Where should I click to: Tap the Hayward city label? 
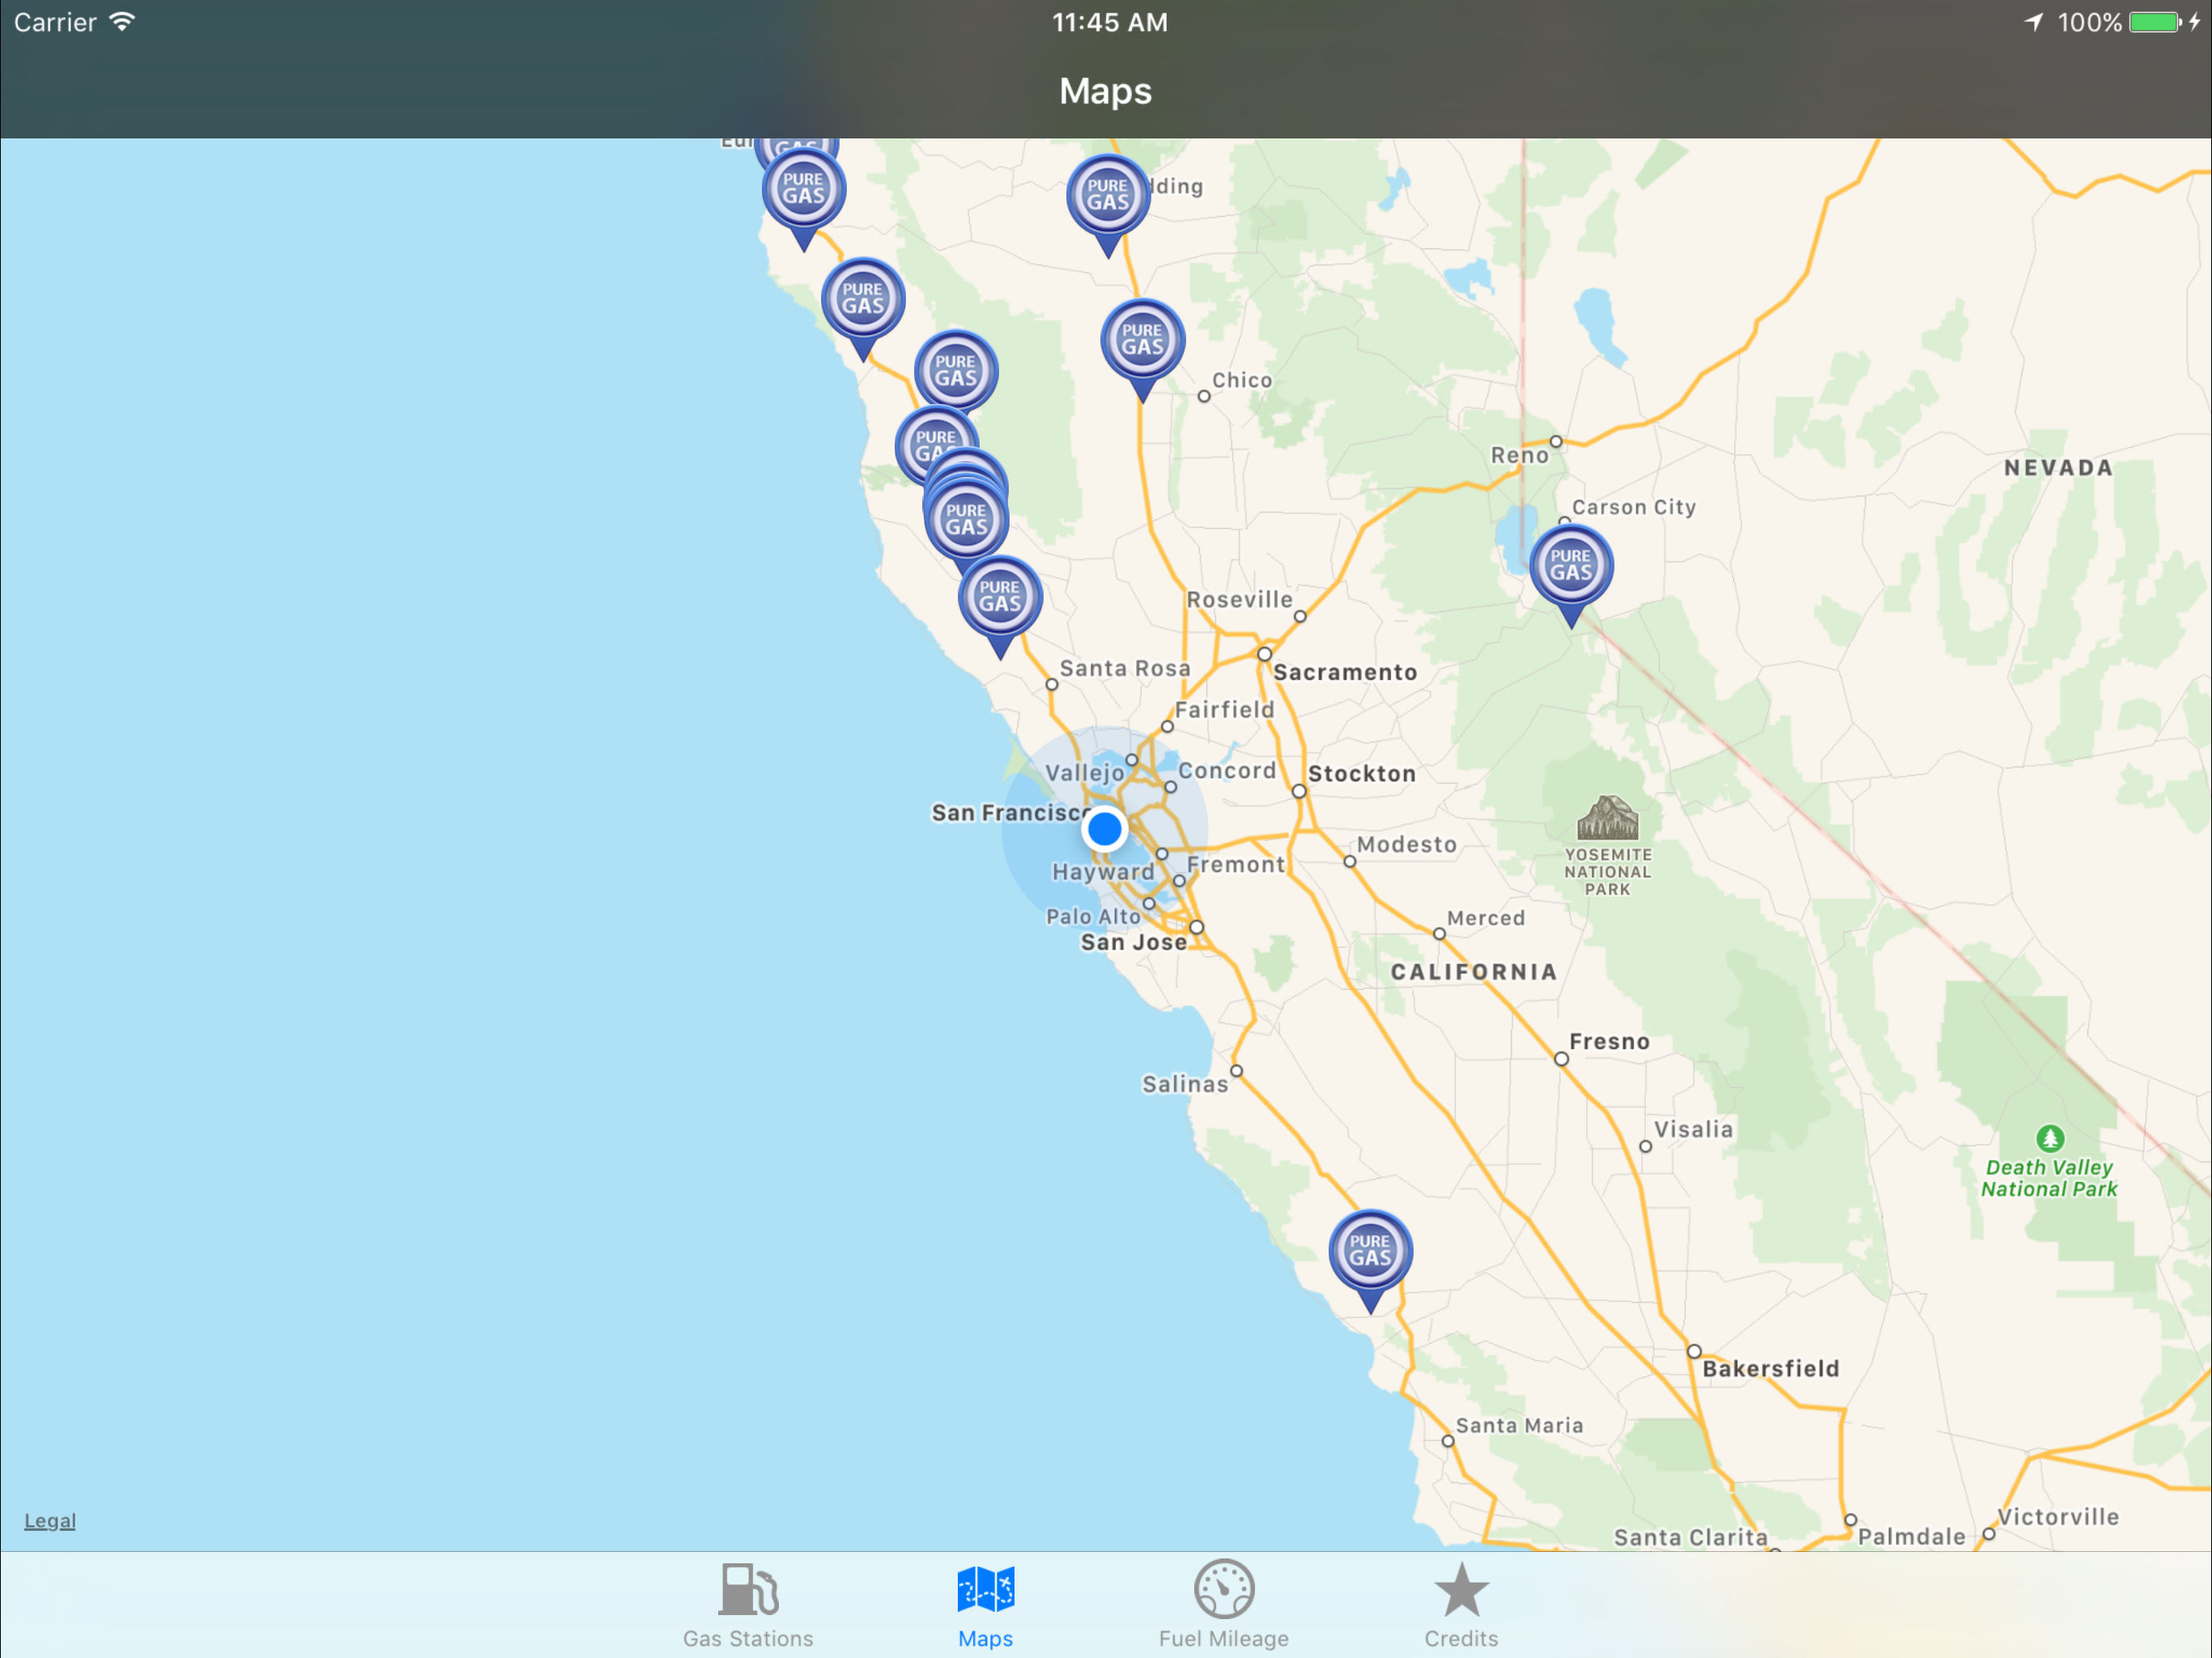pyautogui.click(x=1103, y=872)
